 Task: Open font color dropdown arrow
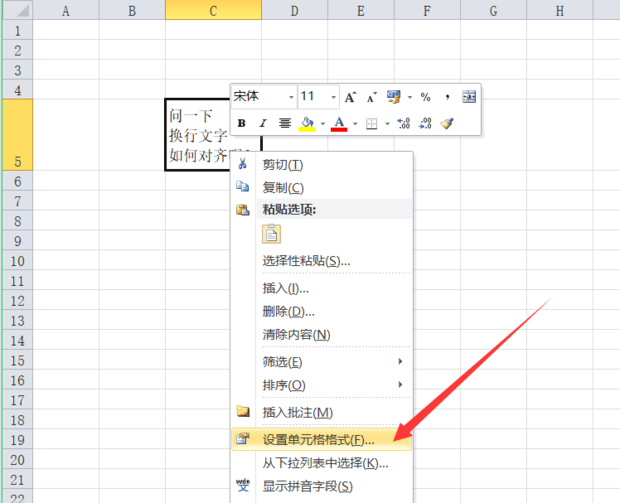coord(355,124)
